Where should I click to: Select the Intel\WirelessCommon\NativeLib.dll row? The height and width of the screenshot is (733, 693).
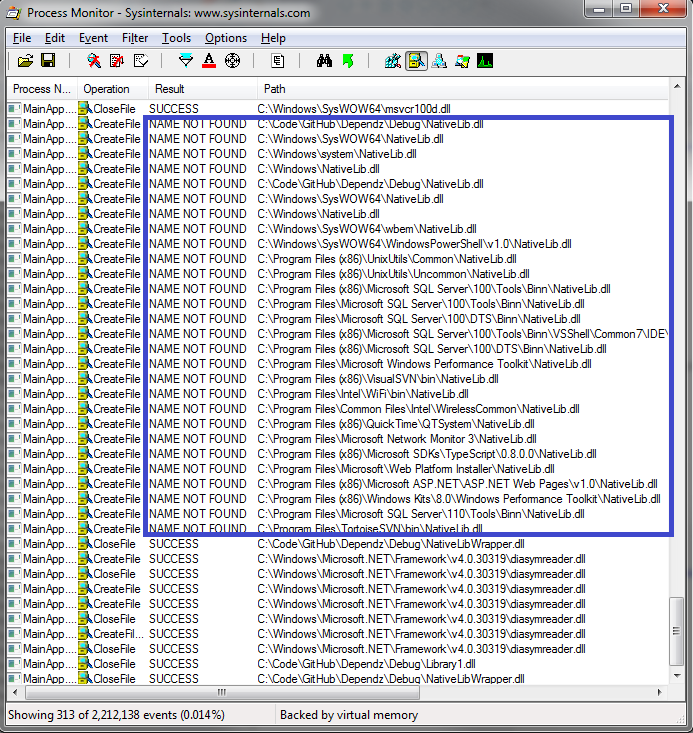[x=337, y=409]
